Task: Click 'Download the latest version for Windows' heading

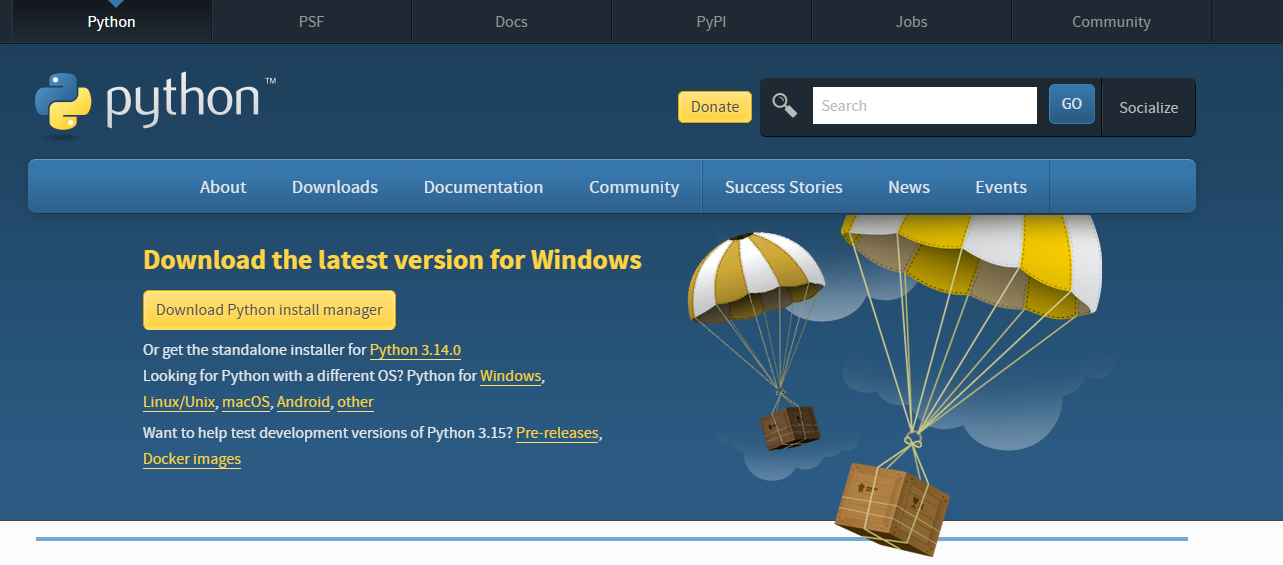Action: pyautogui.click(x=392, y=260)
